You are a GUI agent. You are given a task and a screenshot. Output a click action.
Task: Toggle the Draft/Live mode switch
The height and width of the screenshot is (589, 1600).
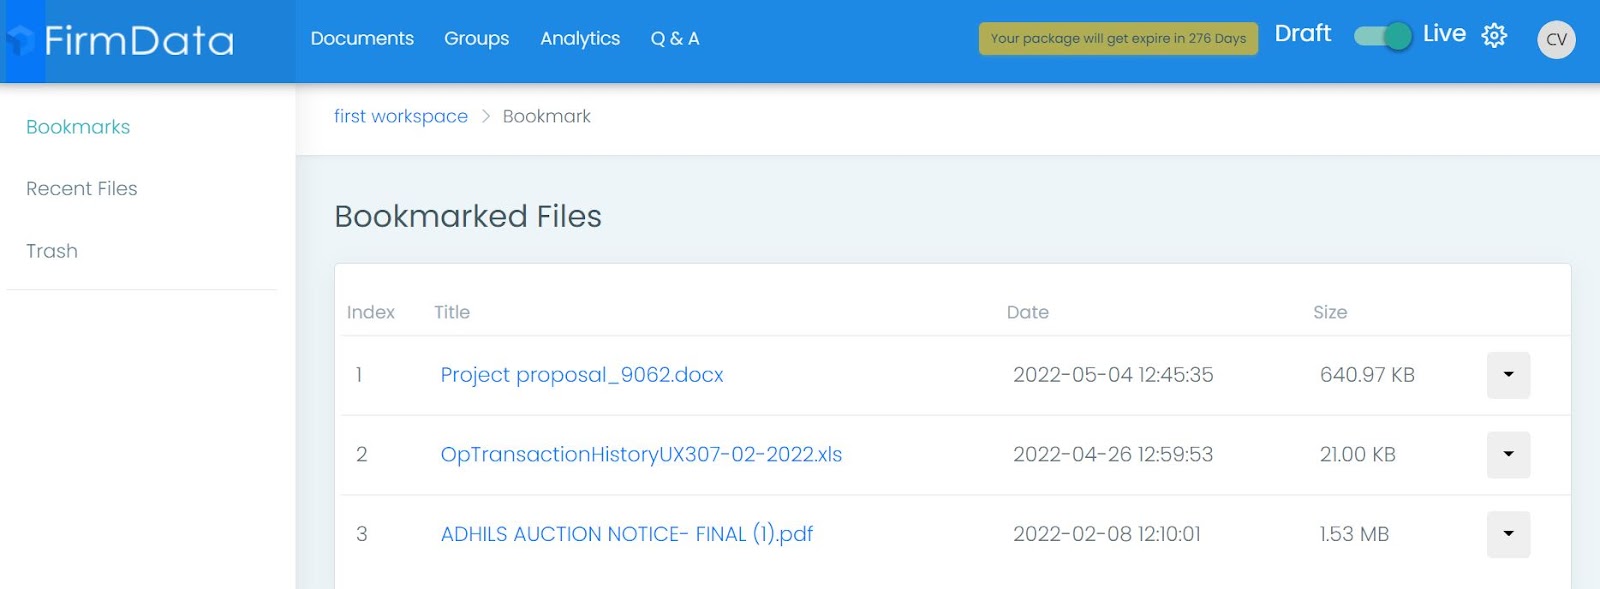tap(1382, 36)
